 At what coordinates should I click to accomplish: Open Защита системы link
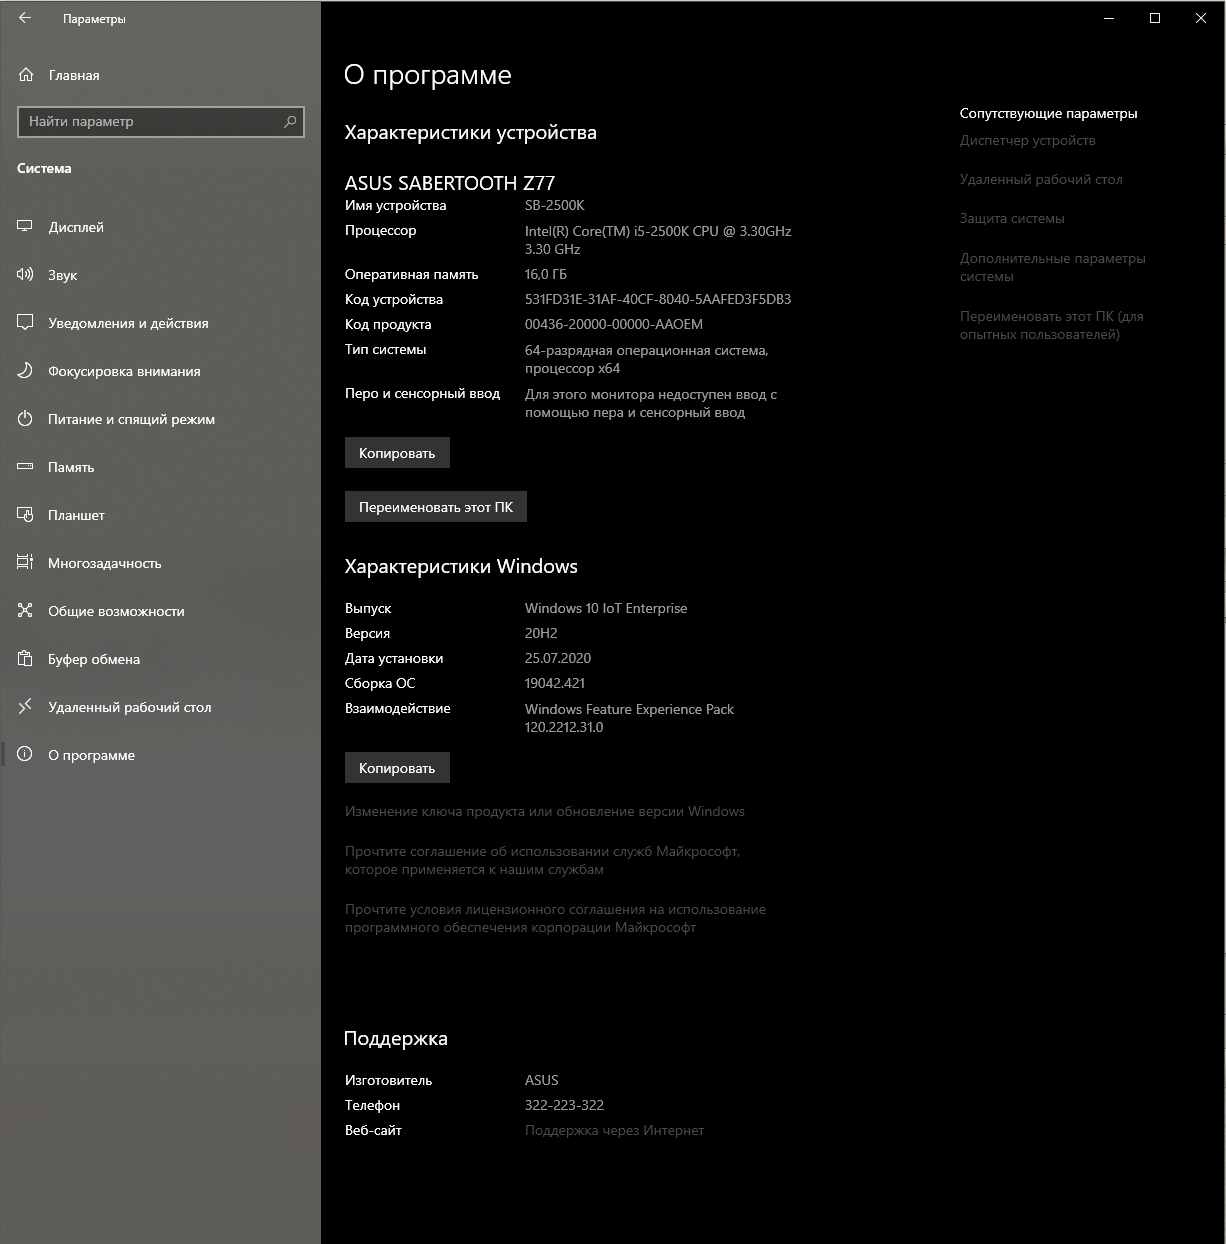1012,219
